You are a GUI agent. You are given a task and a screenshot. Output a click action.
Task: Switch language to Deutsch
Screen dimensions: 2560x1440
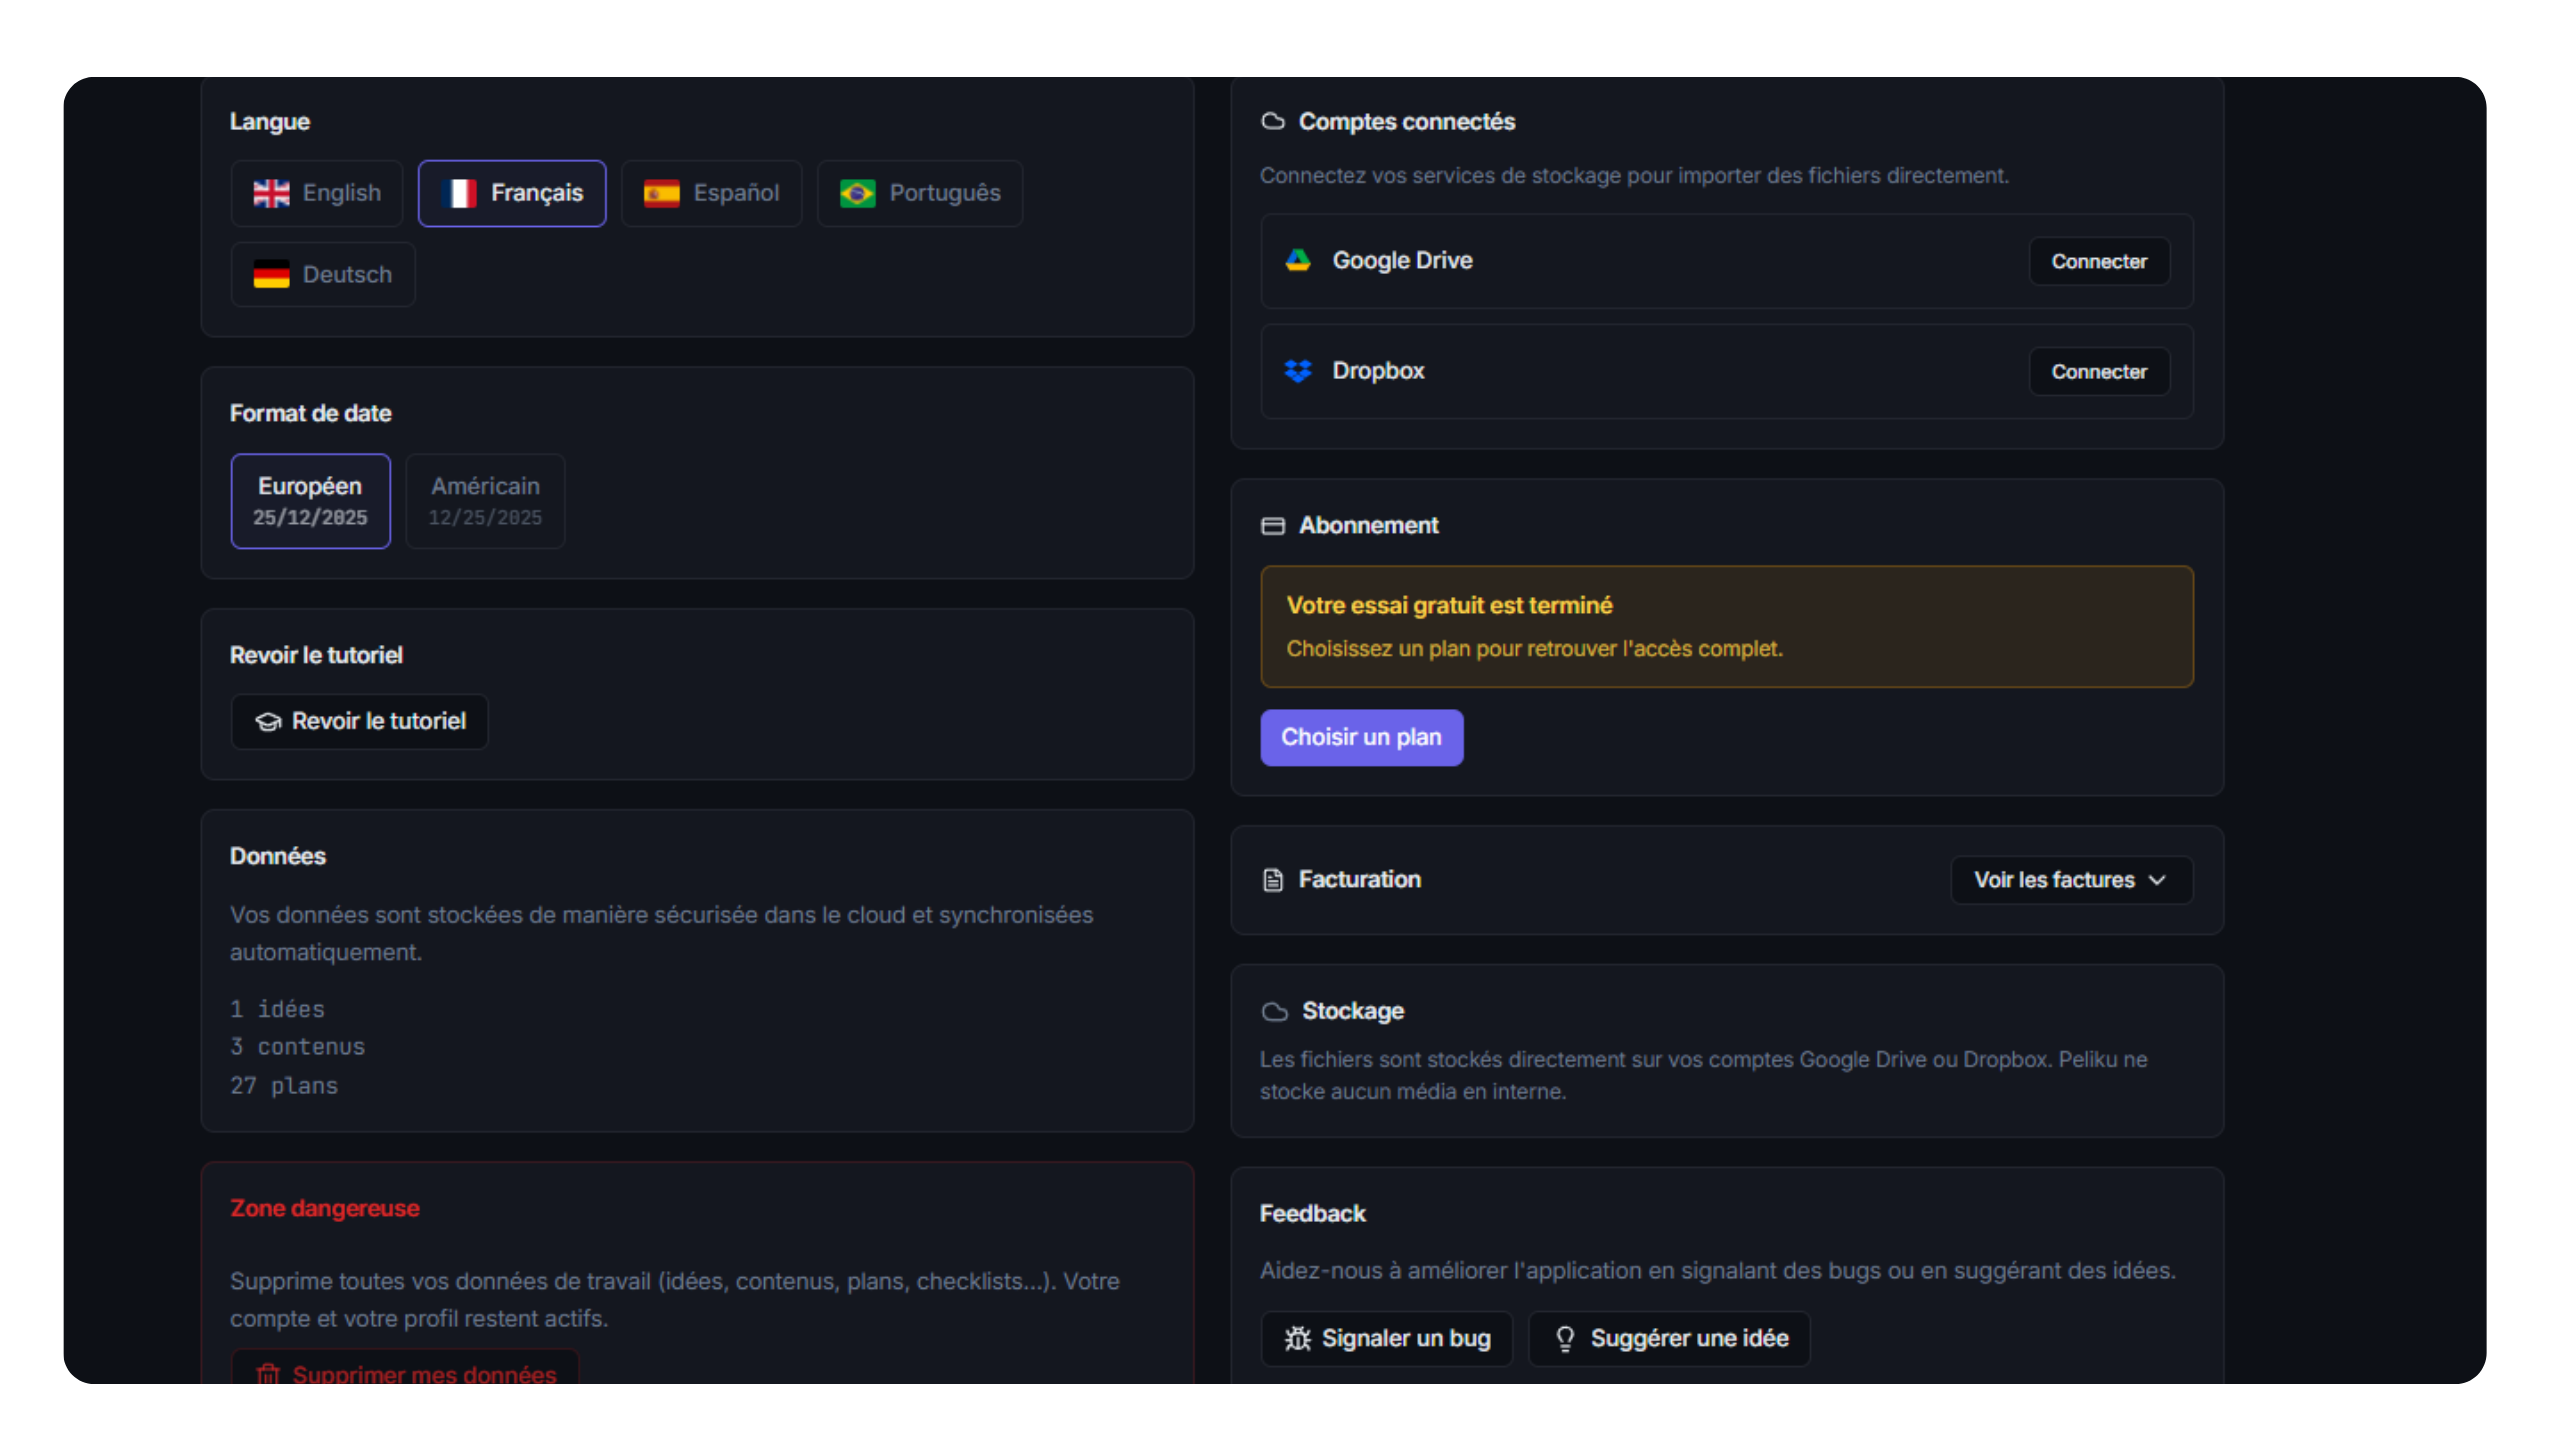click(x=322, y=274)
